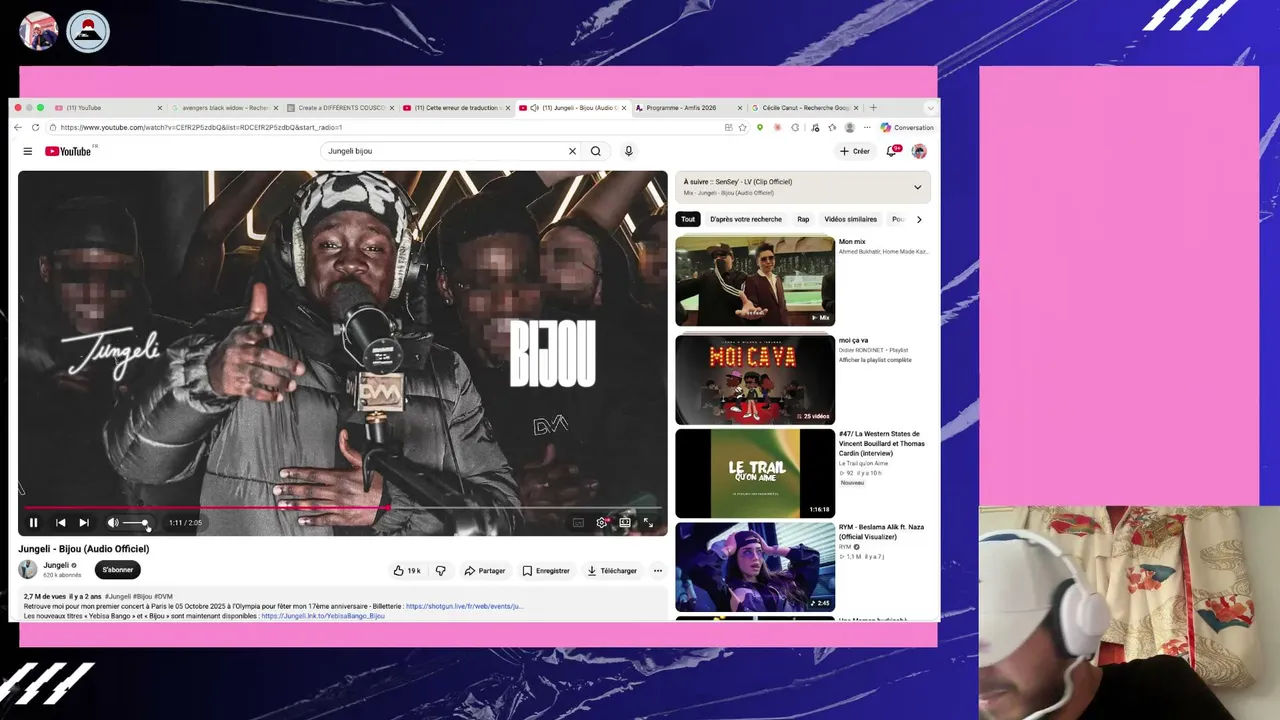The image size is (1280, 720).
Task: Open the shotgun.live billetterie link
Action: click(x=465, y=606)
